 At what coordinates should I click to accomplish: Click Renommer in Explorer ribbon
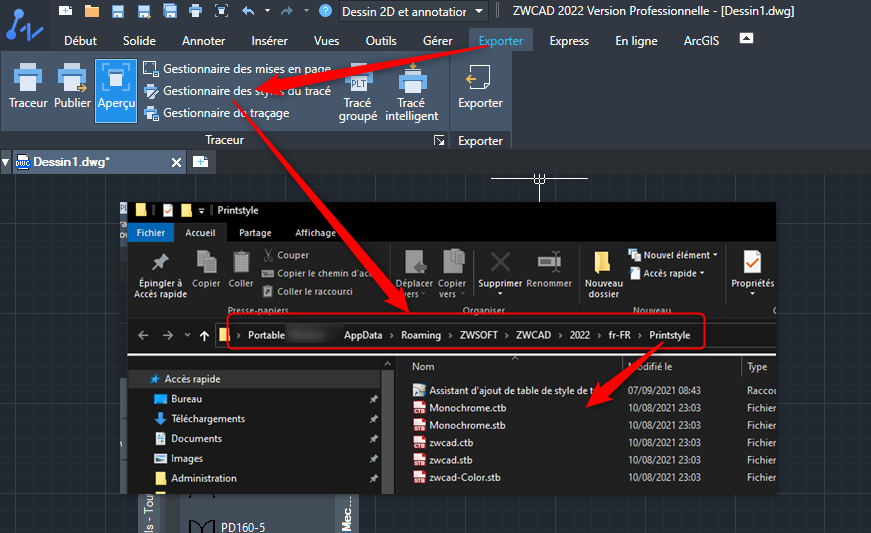tap(549, 269)
